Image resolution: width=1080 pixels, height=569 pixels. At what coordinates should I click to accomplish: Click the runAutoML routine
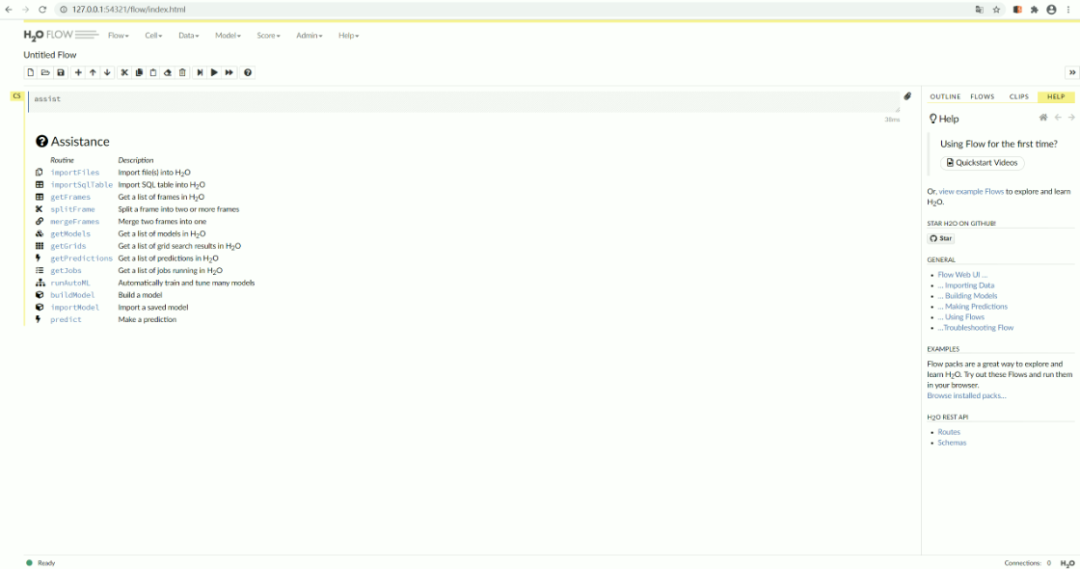[70, 283]
